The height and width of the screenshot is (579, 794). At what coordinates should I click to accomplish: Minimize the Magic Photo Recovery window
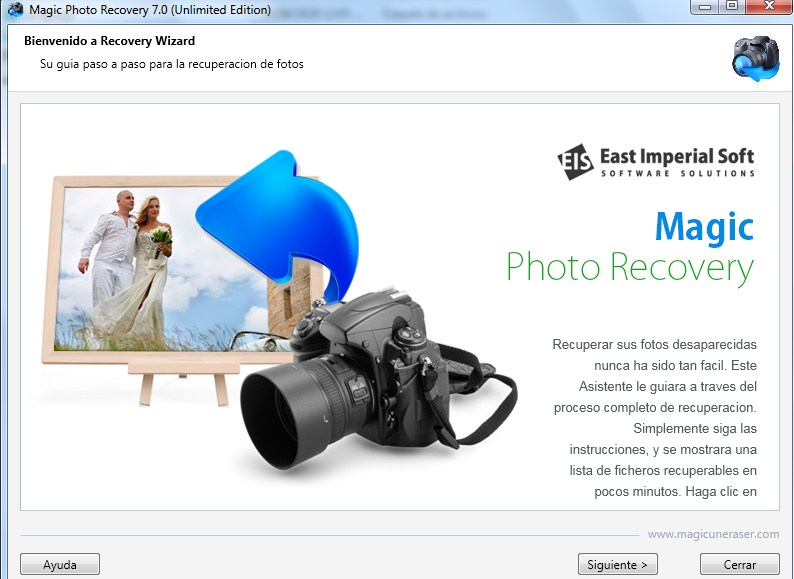pyautogui.click(x=705, y=6)
